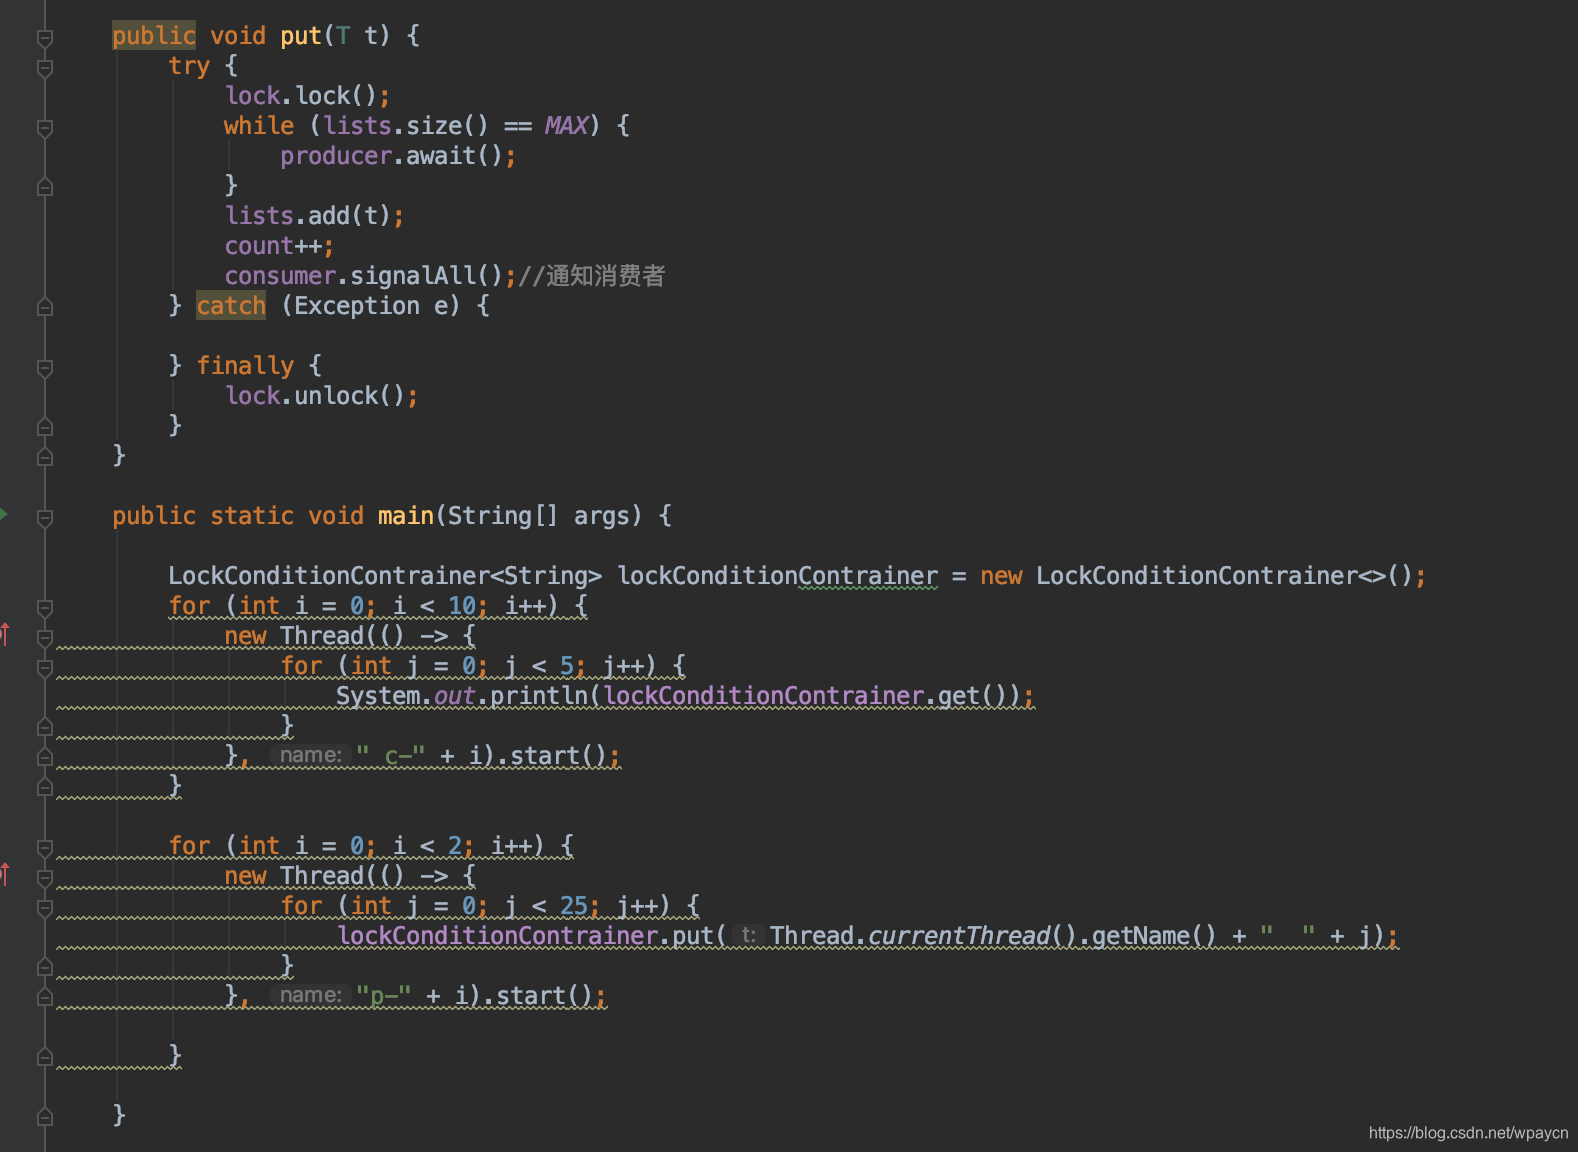
Task: Fold the finally block in the gutter
Action: coord(44,368)
